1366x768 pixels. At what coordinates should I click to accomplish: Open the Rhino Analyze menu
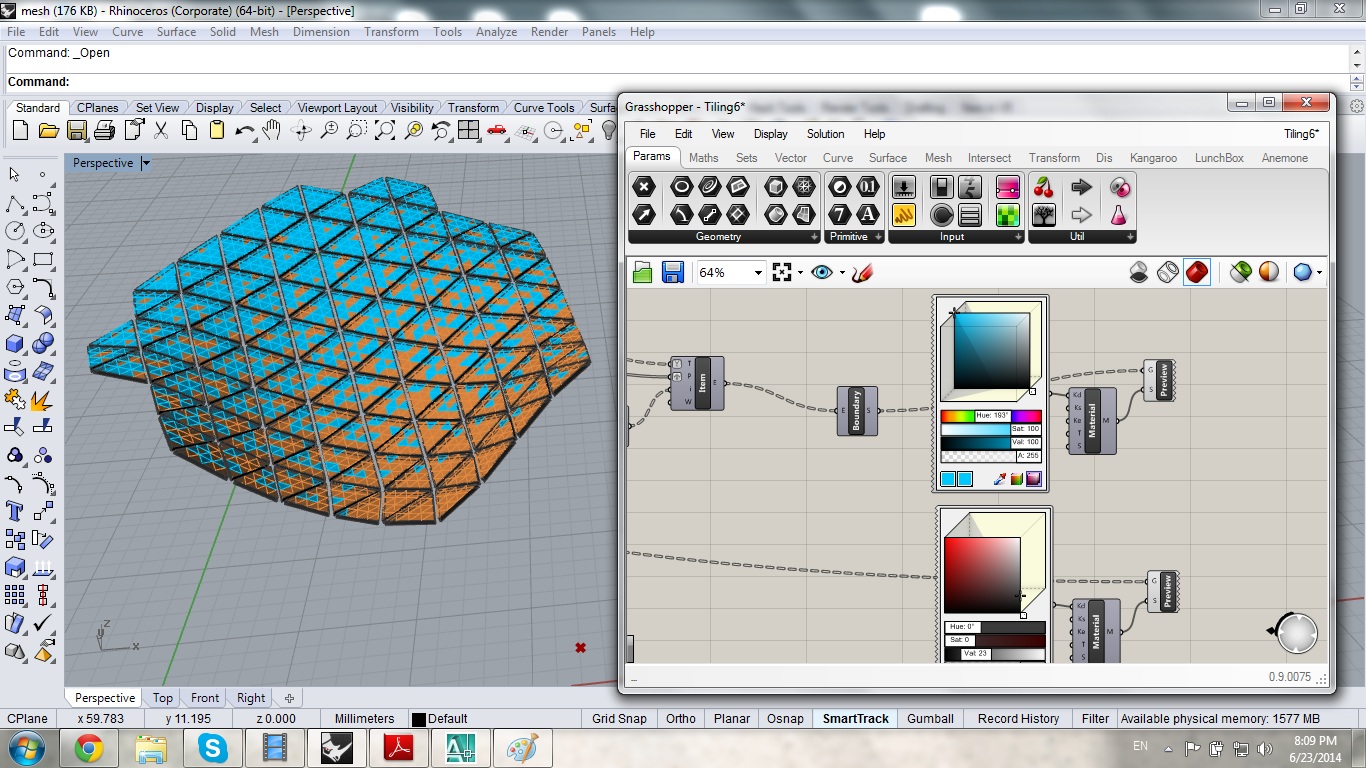496,32
